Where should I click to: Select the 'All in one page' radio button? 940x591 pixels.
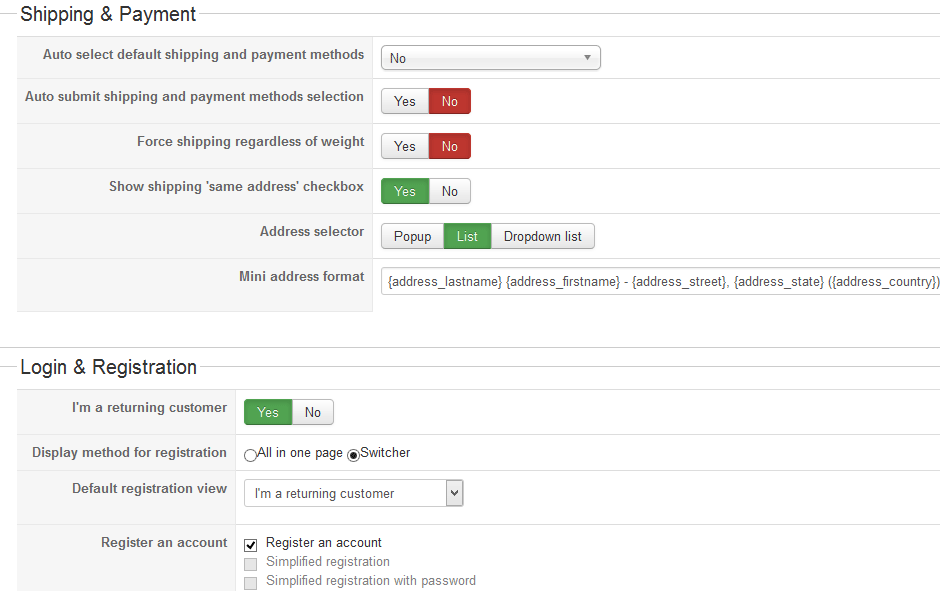tap(250, 455)
